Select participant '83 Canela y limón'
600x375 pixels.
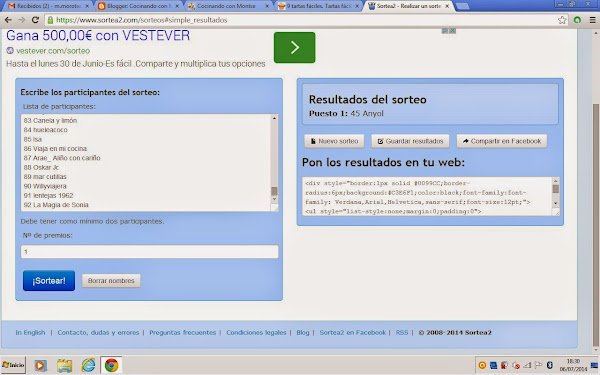click(50, 121)
